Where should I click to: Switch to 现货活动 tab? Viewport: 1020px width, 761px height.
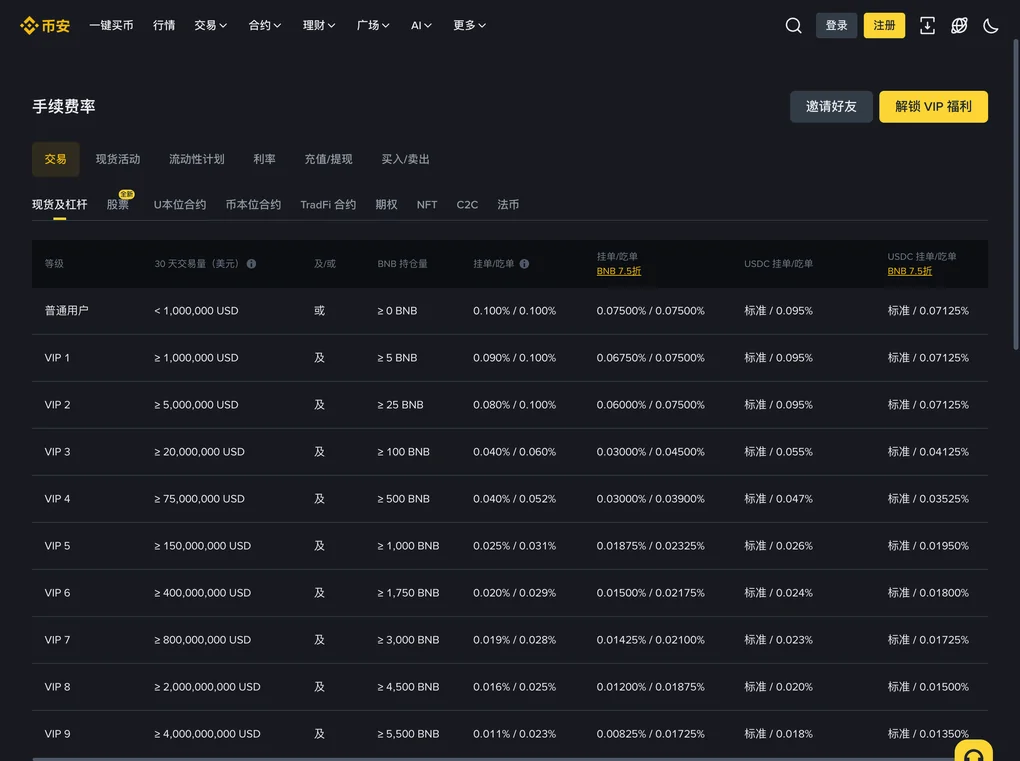118,159
